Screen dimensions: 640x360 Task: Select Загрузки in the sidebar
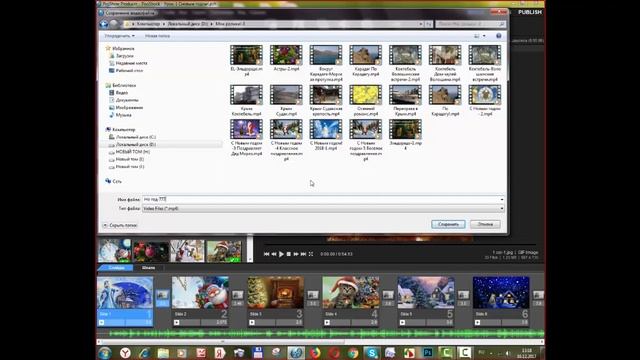(124, 56)
